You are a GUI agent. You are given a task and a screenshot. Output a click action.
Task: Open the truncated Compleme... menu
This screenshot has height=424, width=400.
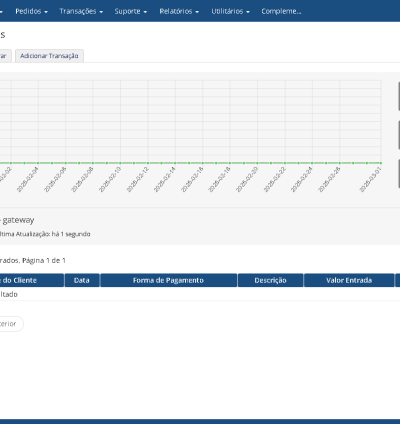point(281,11)
